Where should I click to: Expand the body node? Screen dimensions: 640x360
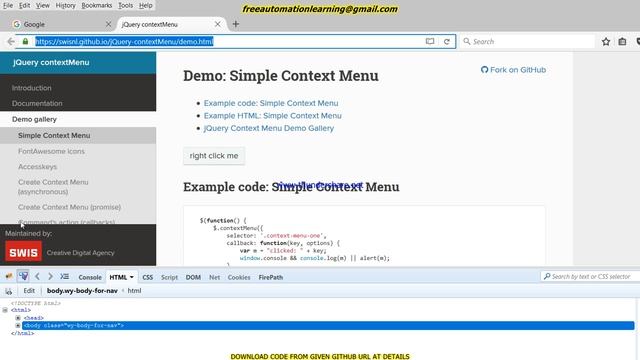click(x=18, y=325)
